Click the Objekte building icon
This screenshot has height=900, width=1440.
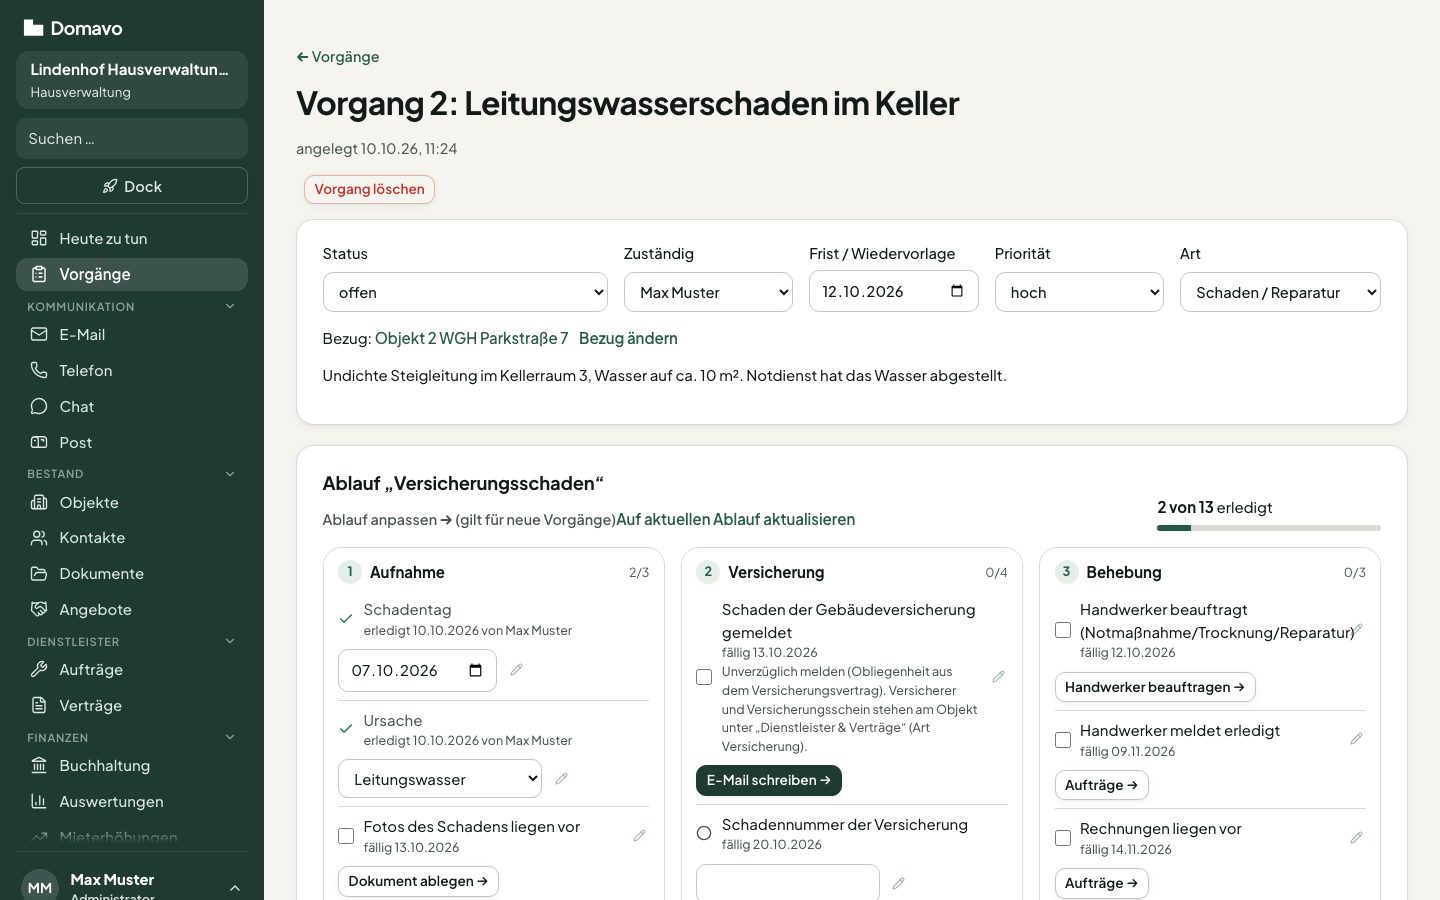pos(39,502)
